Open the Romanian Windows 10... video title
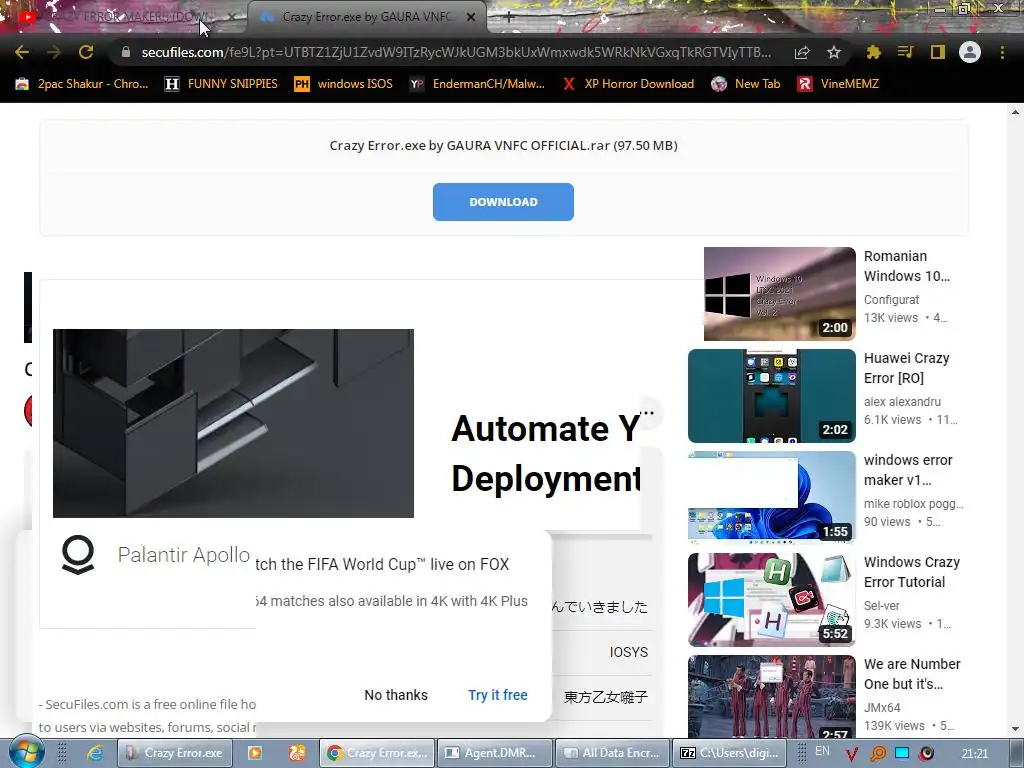This screenshot has height=768, width=1024. click(907, 266)
